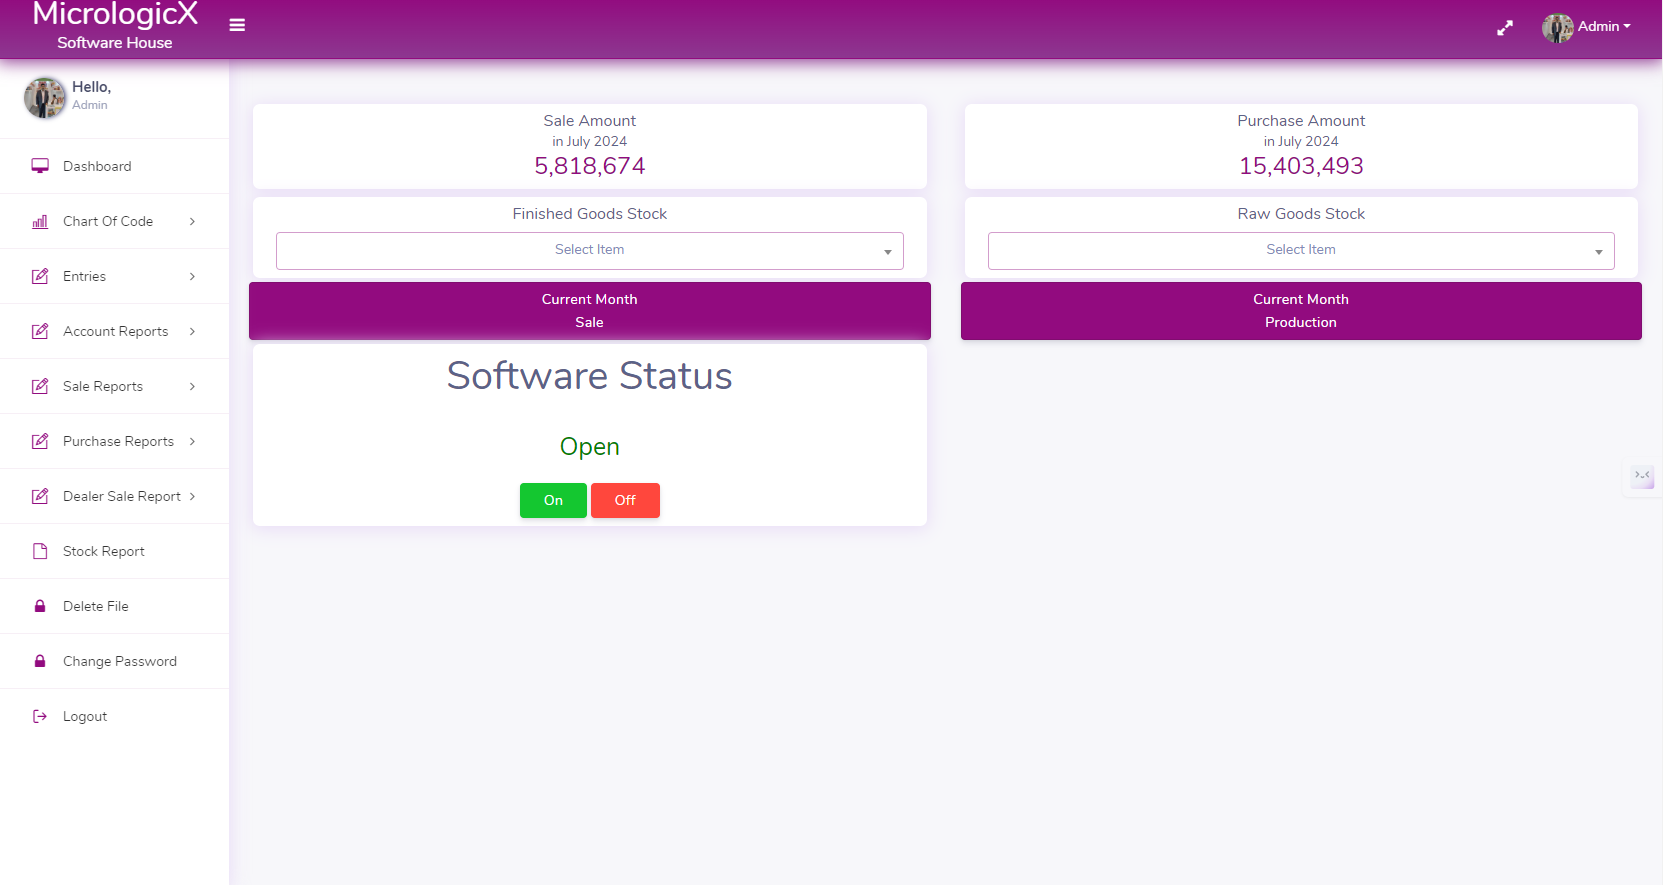
Task: Open the Raw Goods Stock item dropdown
Action: [1301, 250]
